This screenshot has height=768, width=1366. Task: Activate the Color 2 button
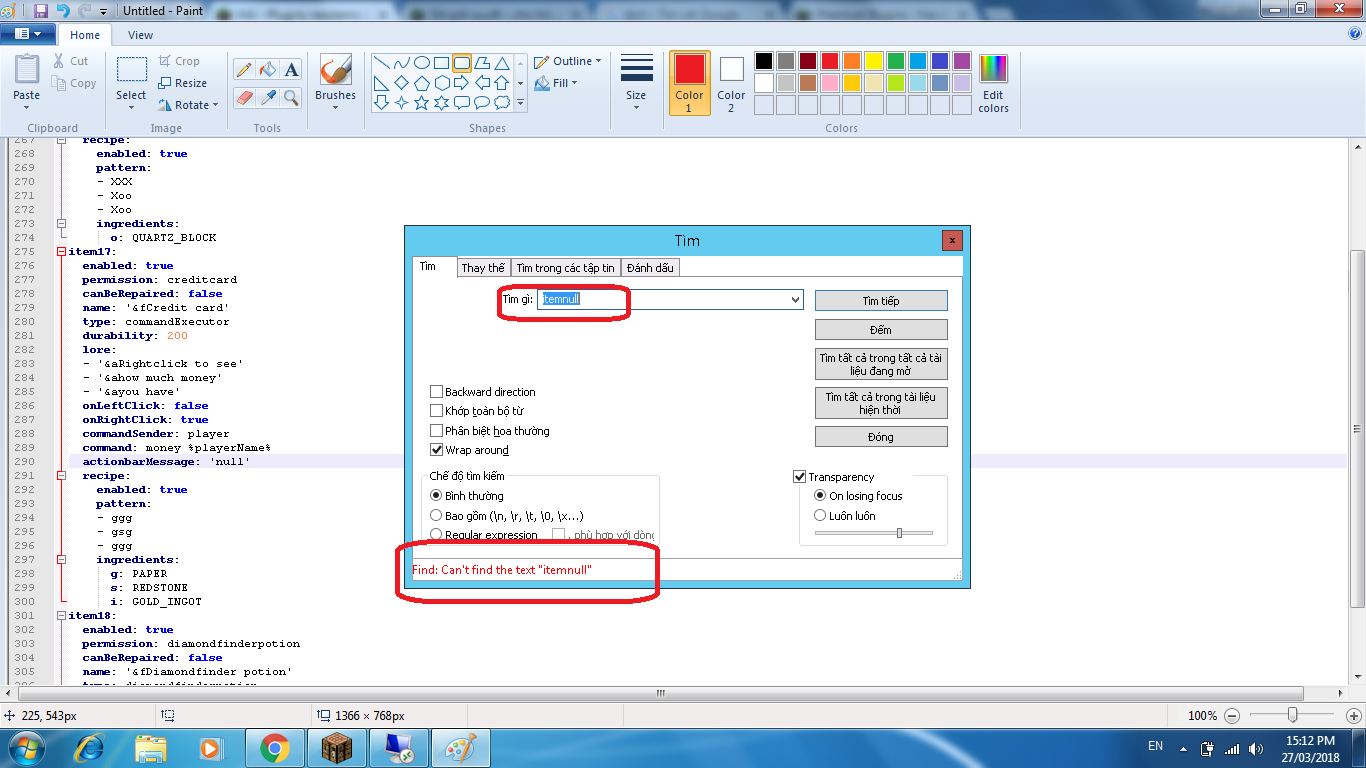pyautogui.click(x=731, y=82)
